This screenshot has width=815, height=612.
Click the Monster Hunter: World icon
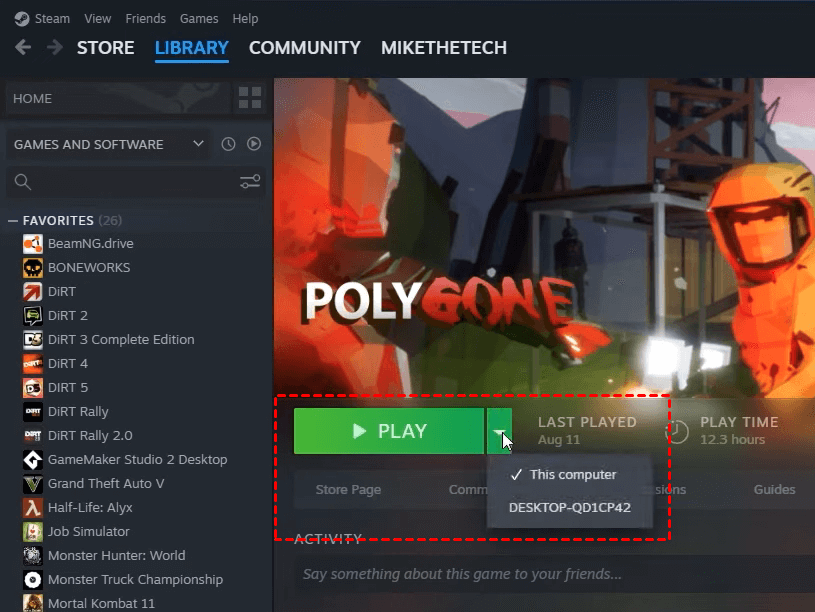click(x=33, y=556)
